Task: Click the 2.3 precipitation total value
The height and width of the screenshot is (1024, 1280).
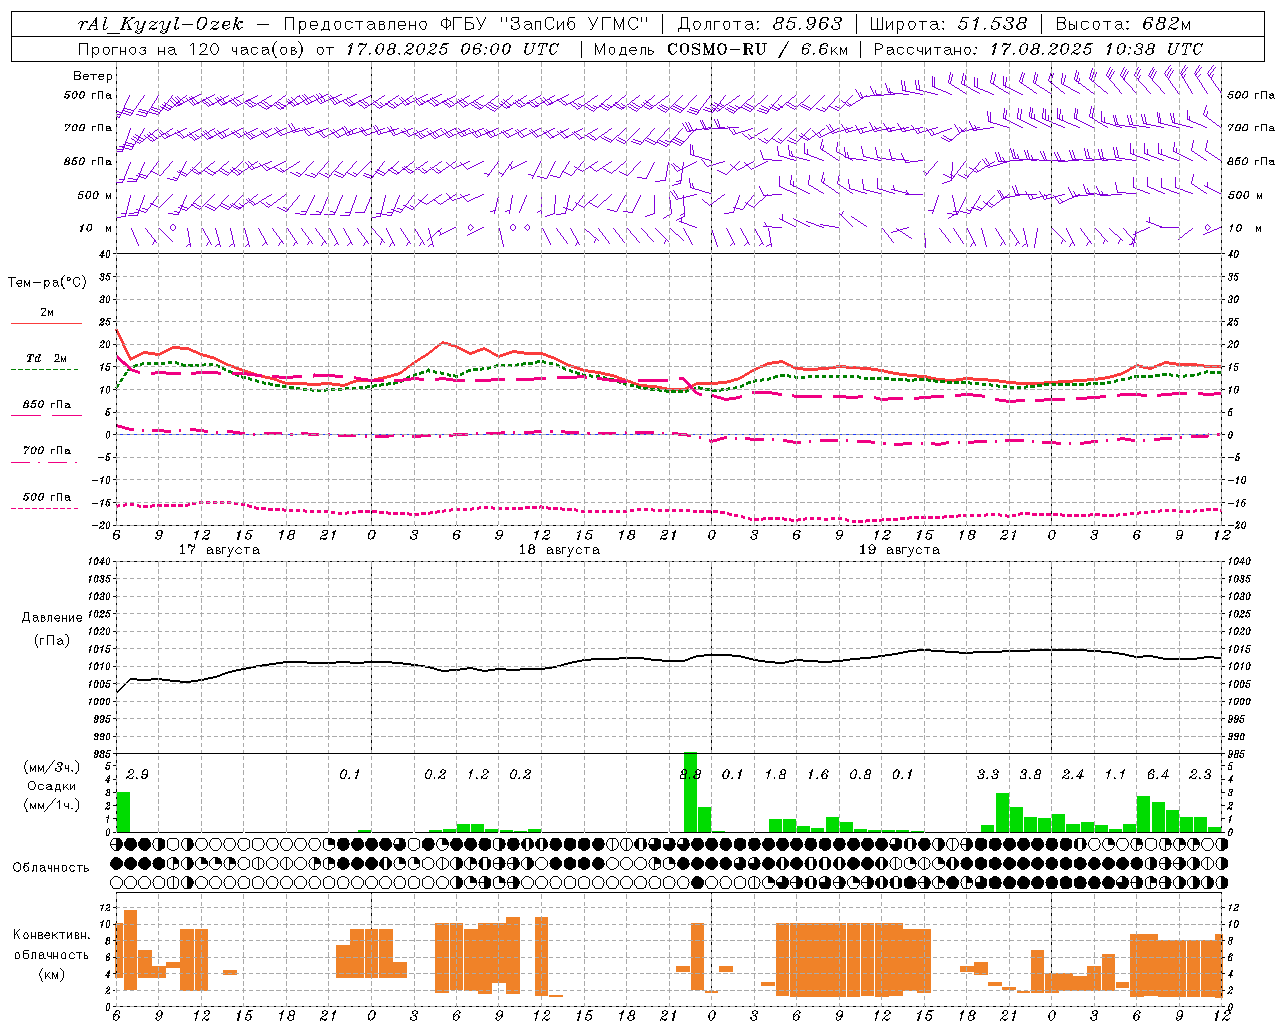Action: tap(1200, 775)
